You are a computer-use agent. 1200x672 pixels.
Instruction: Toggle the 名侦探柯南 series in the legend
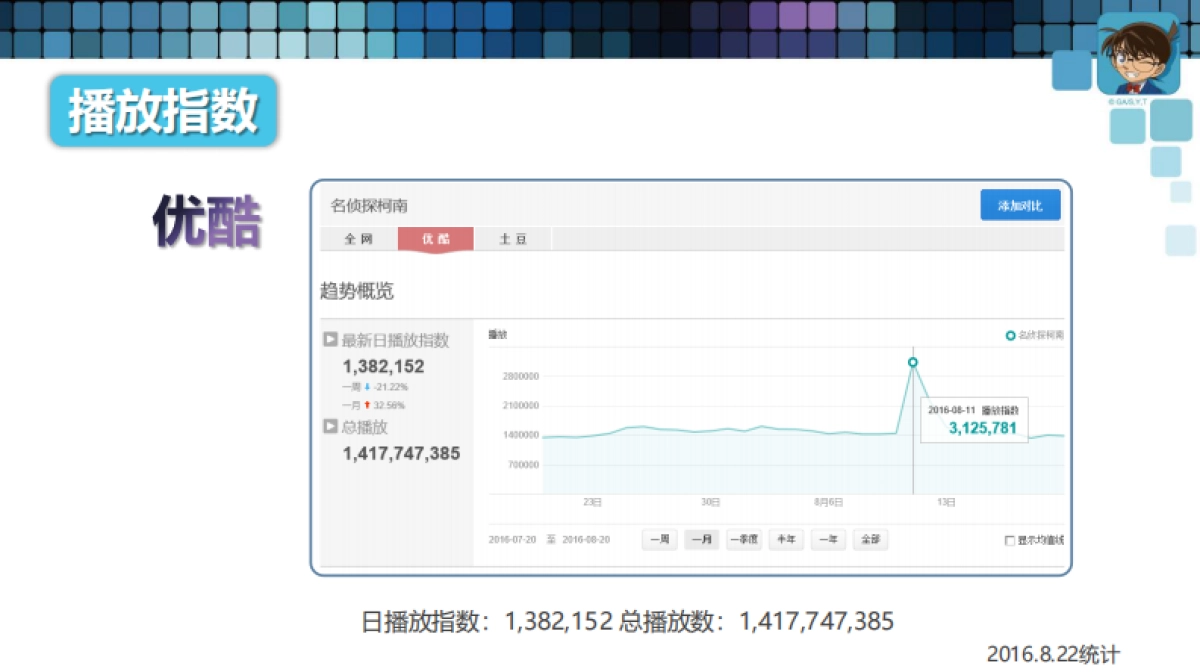click(1030, 335)
